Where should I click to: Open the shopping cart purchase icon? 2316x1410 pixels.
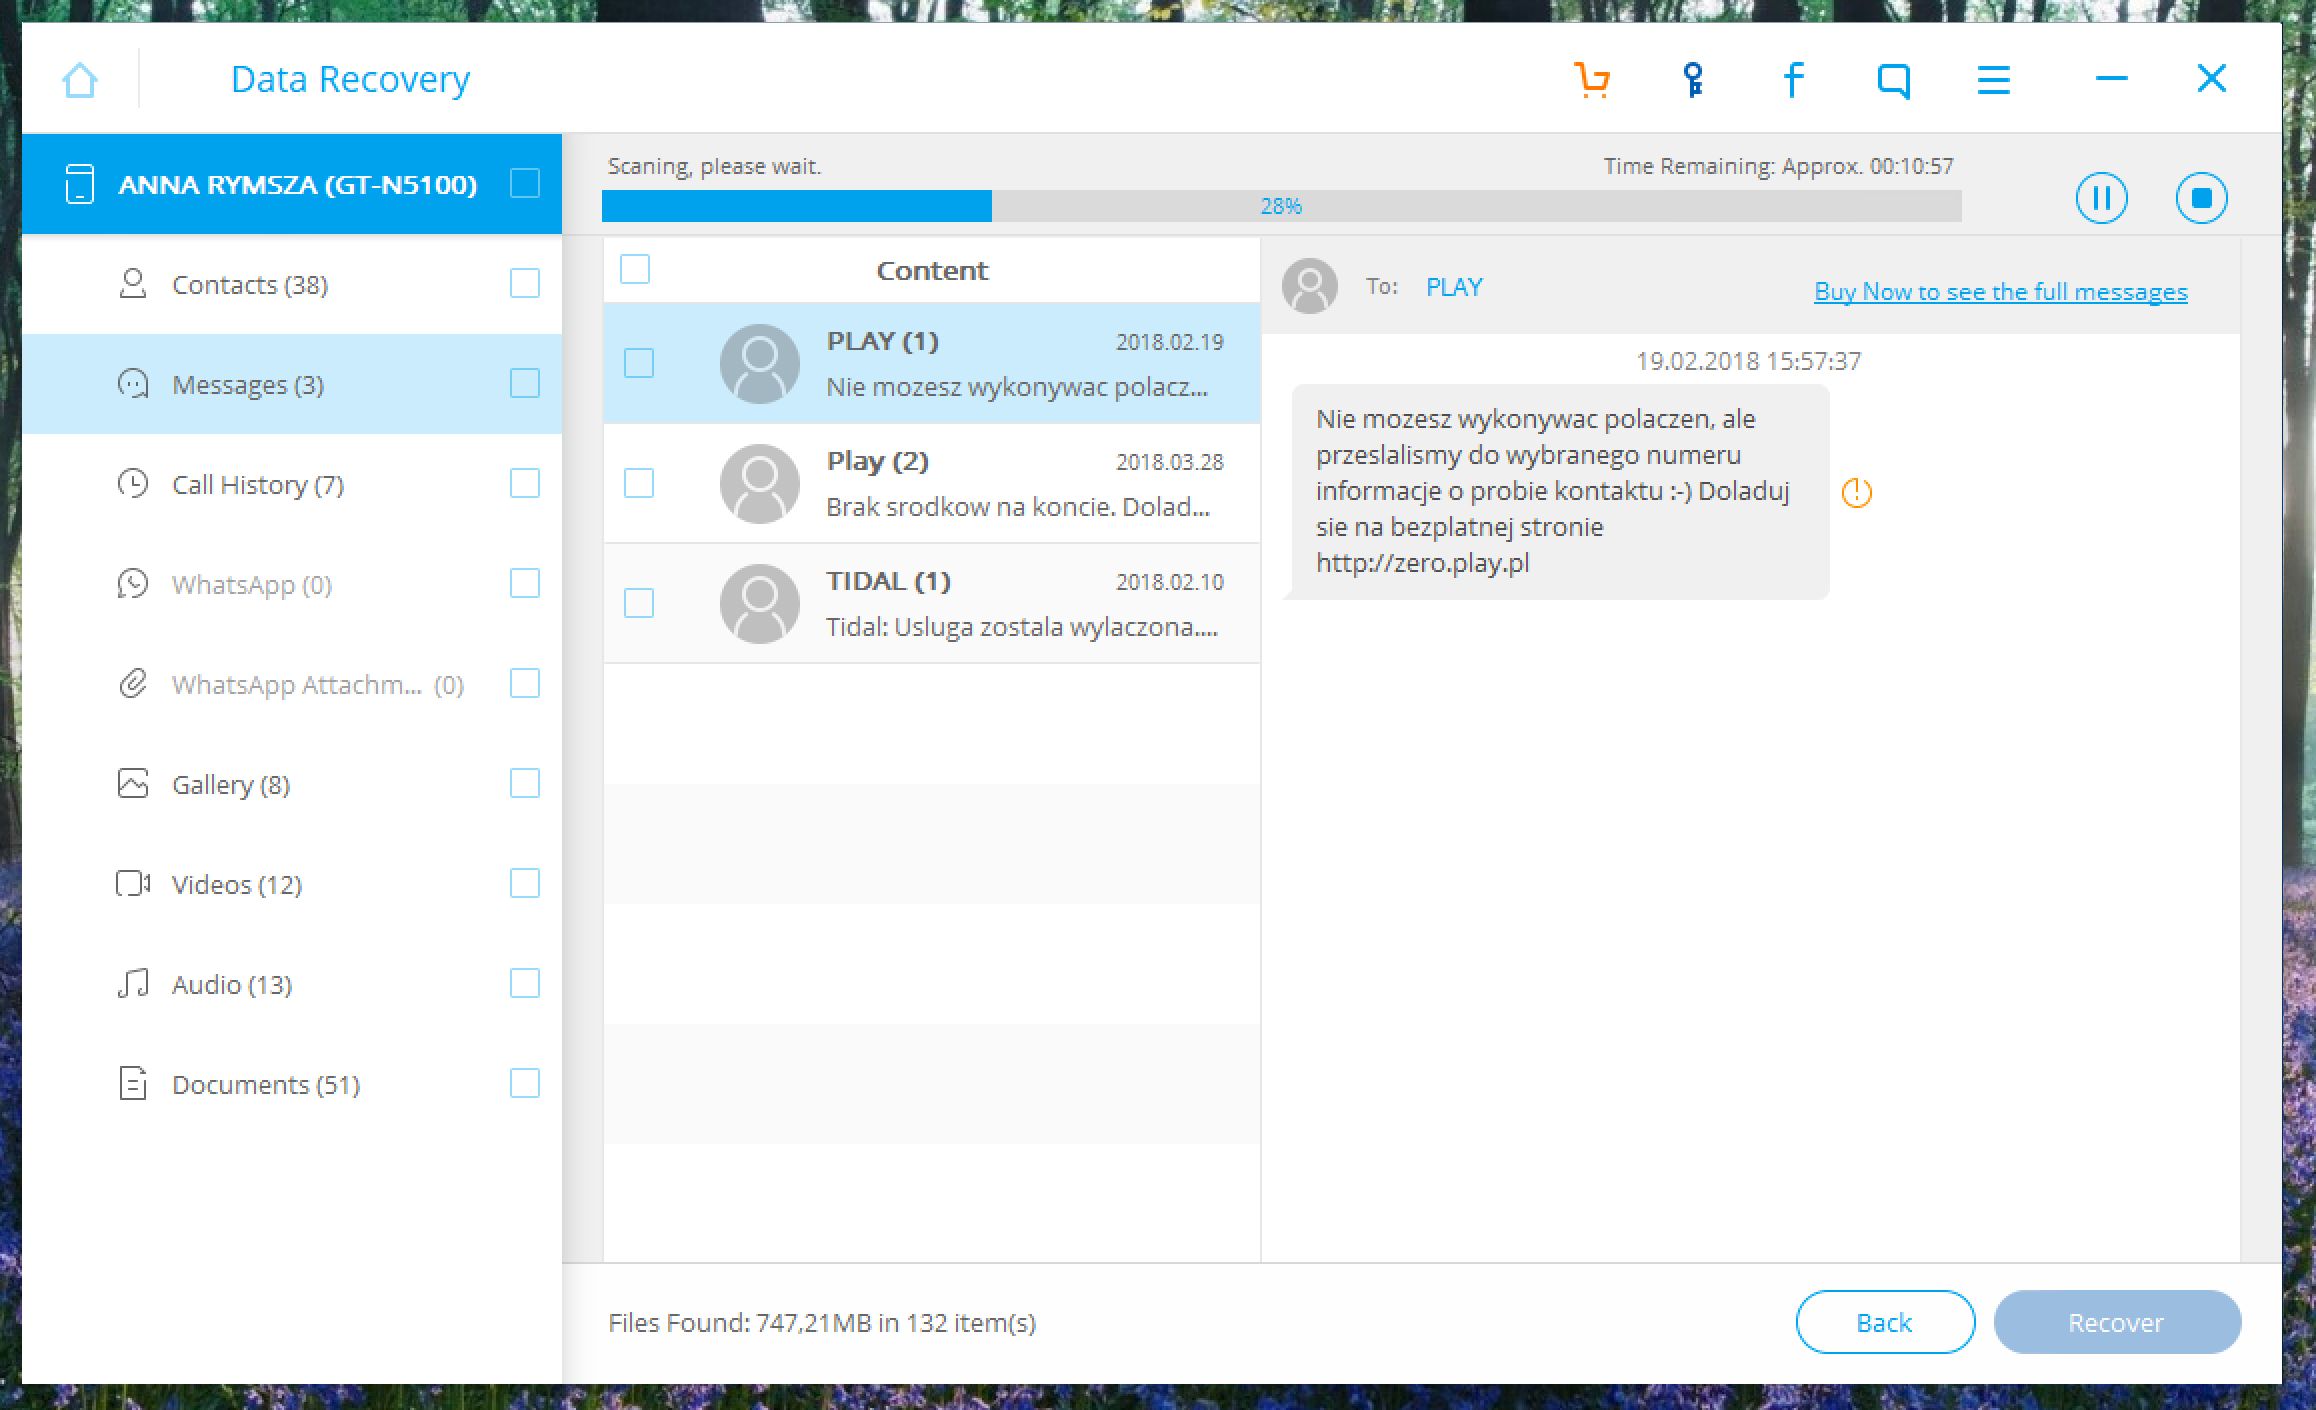click(x=1592, y=79)
